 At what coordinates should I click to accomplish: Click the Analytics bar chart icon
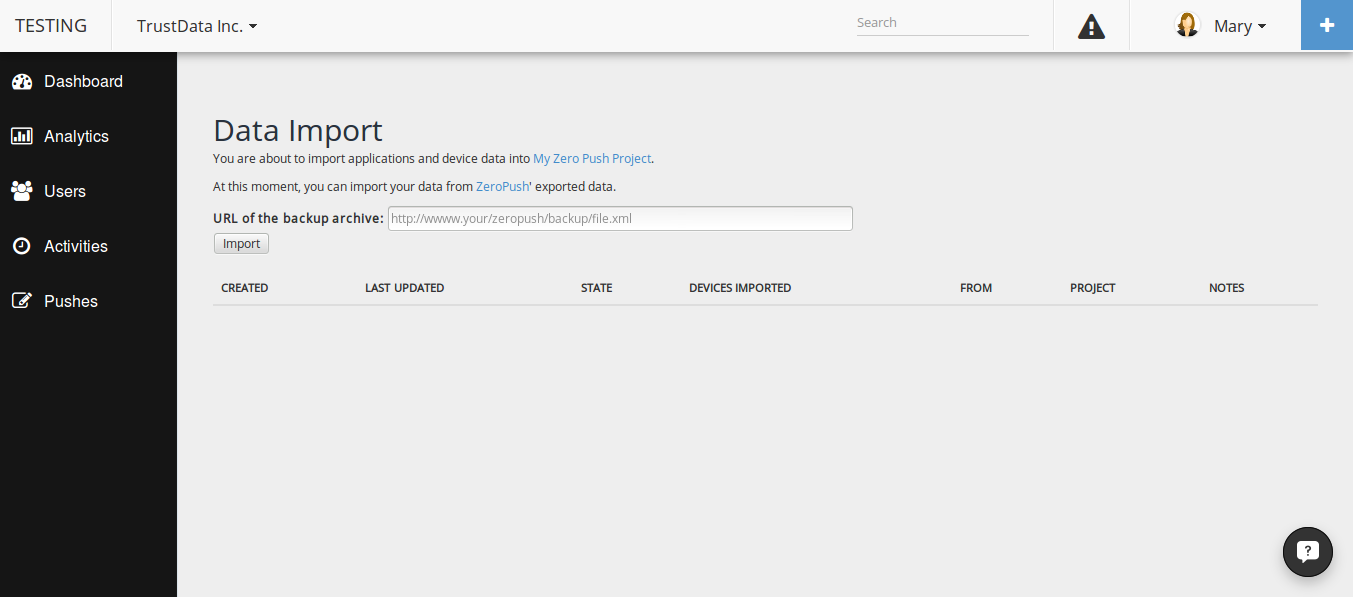(x=22, y=137)
